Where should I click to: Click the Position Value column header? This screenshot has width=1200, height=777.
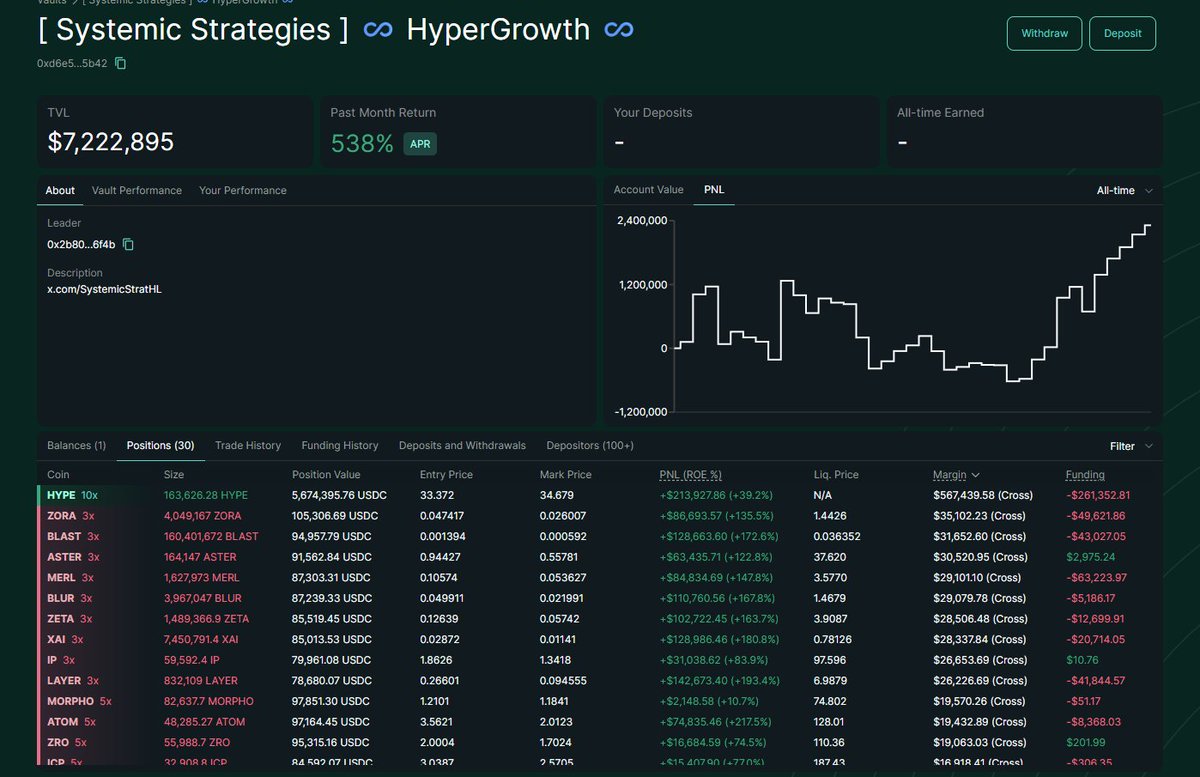pos(326,475)
